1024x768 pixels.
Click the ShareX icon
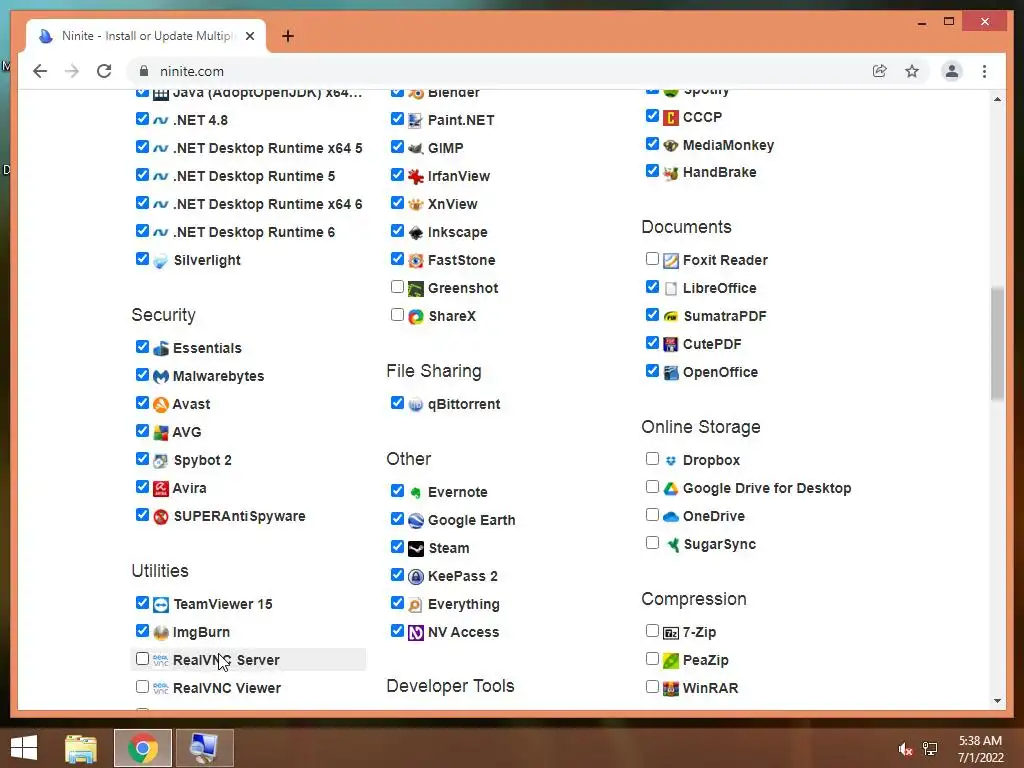[416, 317]
